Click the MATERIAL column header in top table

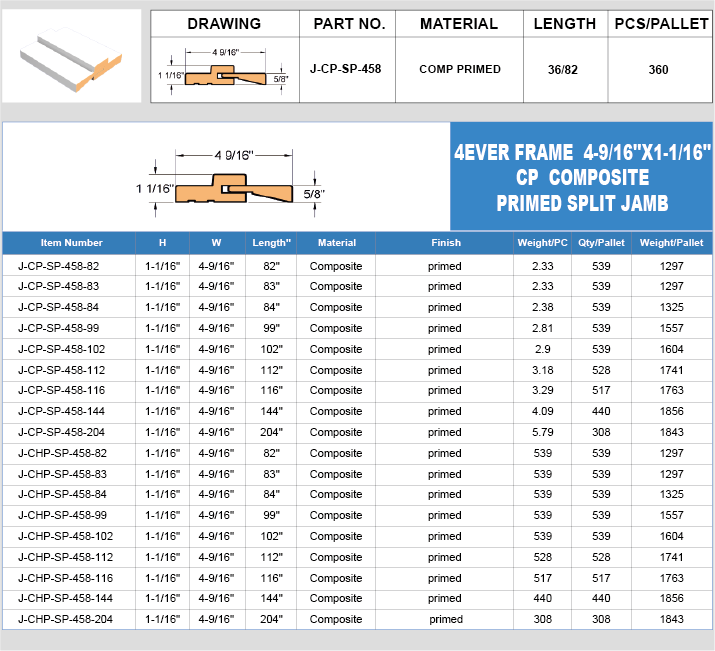click(459, 24)
